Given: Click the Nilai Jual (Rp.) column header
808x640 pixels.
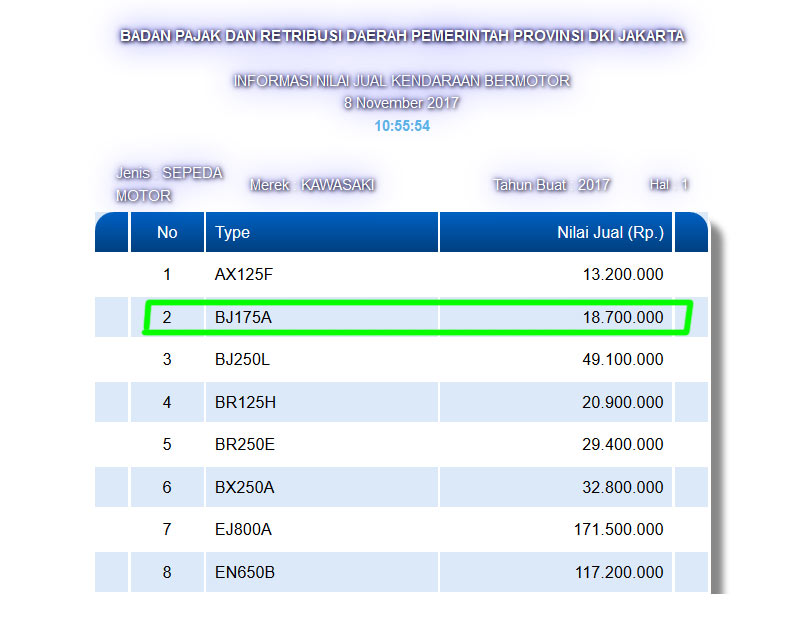Looking at the screenshot, I should (x=556, y=232).
